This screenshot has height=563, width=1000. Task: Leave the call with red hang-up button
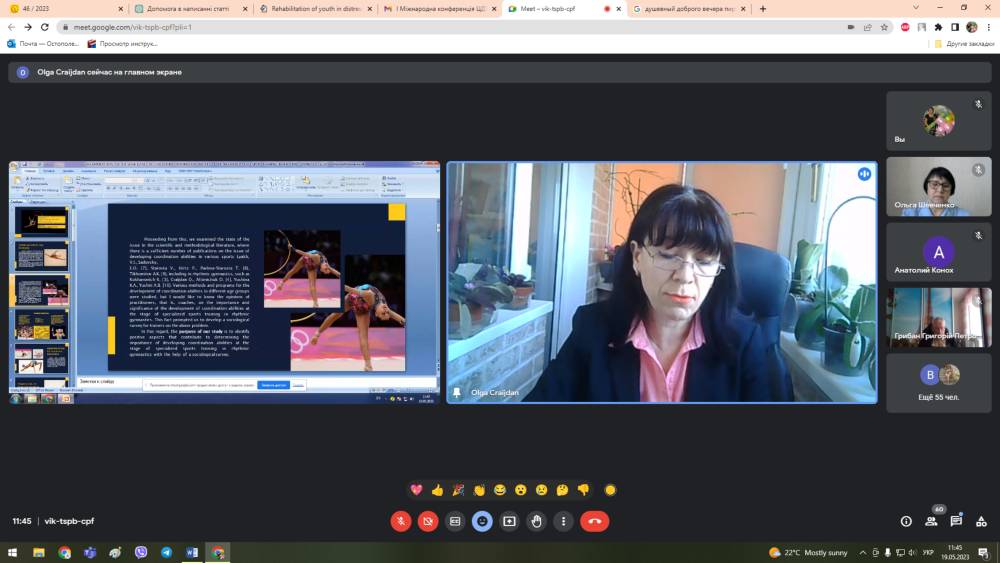pyautogui.click(x=595, y=521)
